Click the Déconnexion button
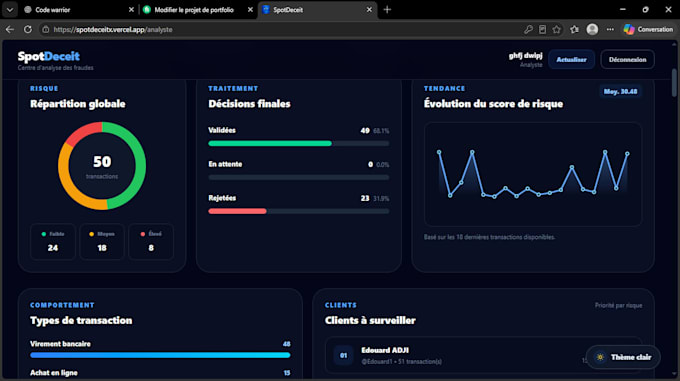 coord(627,59)
